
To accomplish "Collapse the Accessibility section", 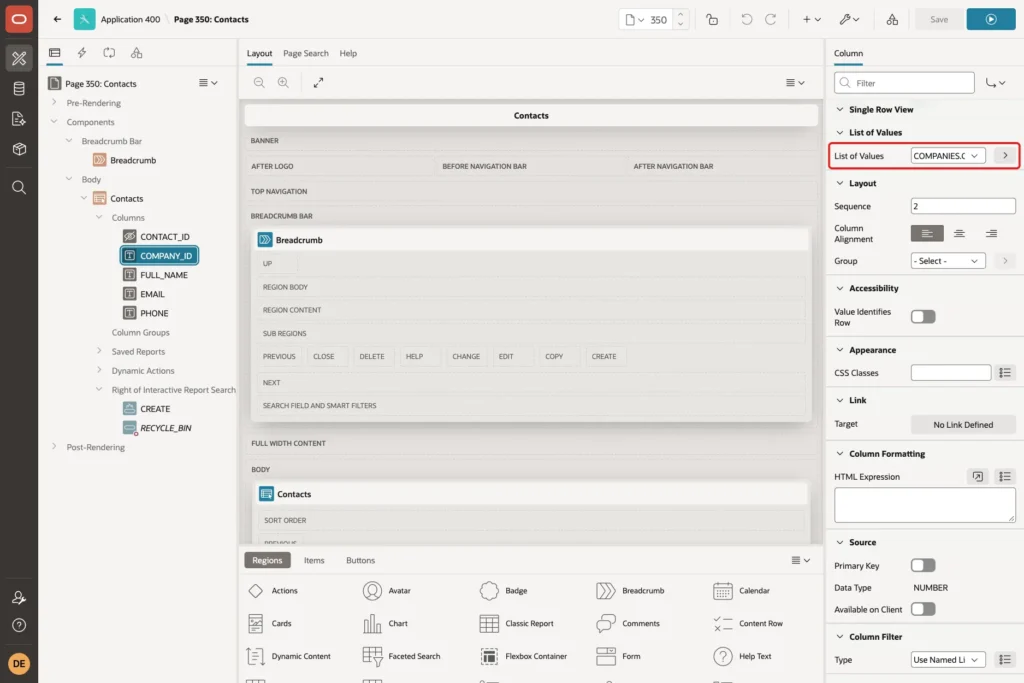I will click(x=840, y=288).
